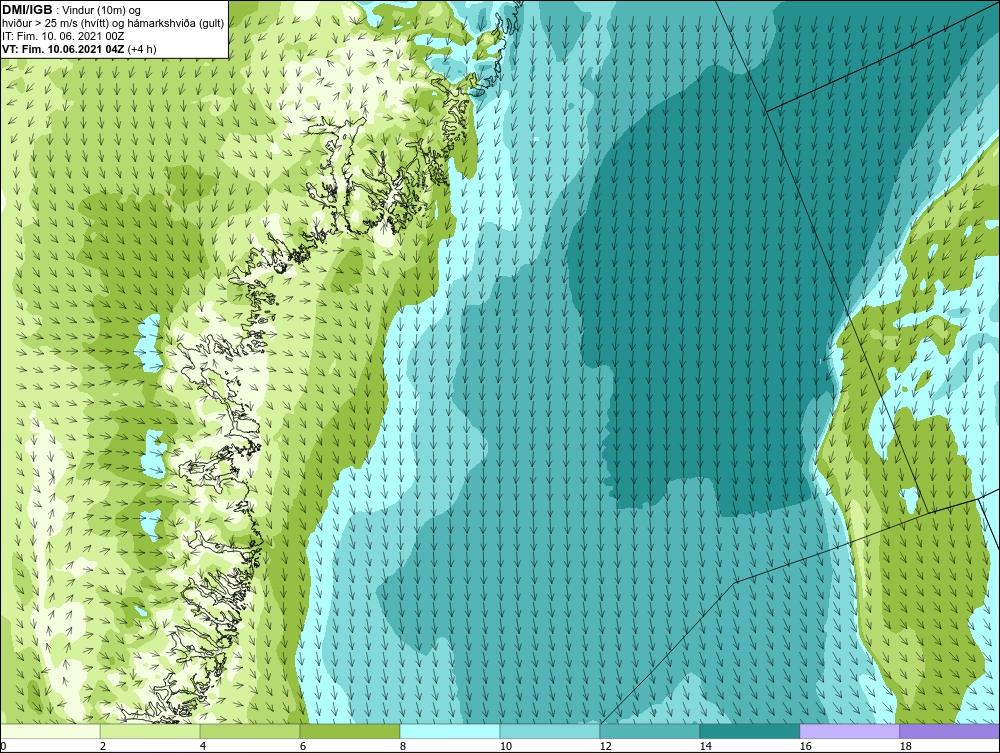Click the legend scale label 10
Viewport: 1000px width, 753px height.
pos(506,746)
